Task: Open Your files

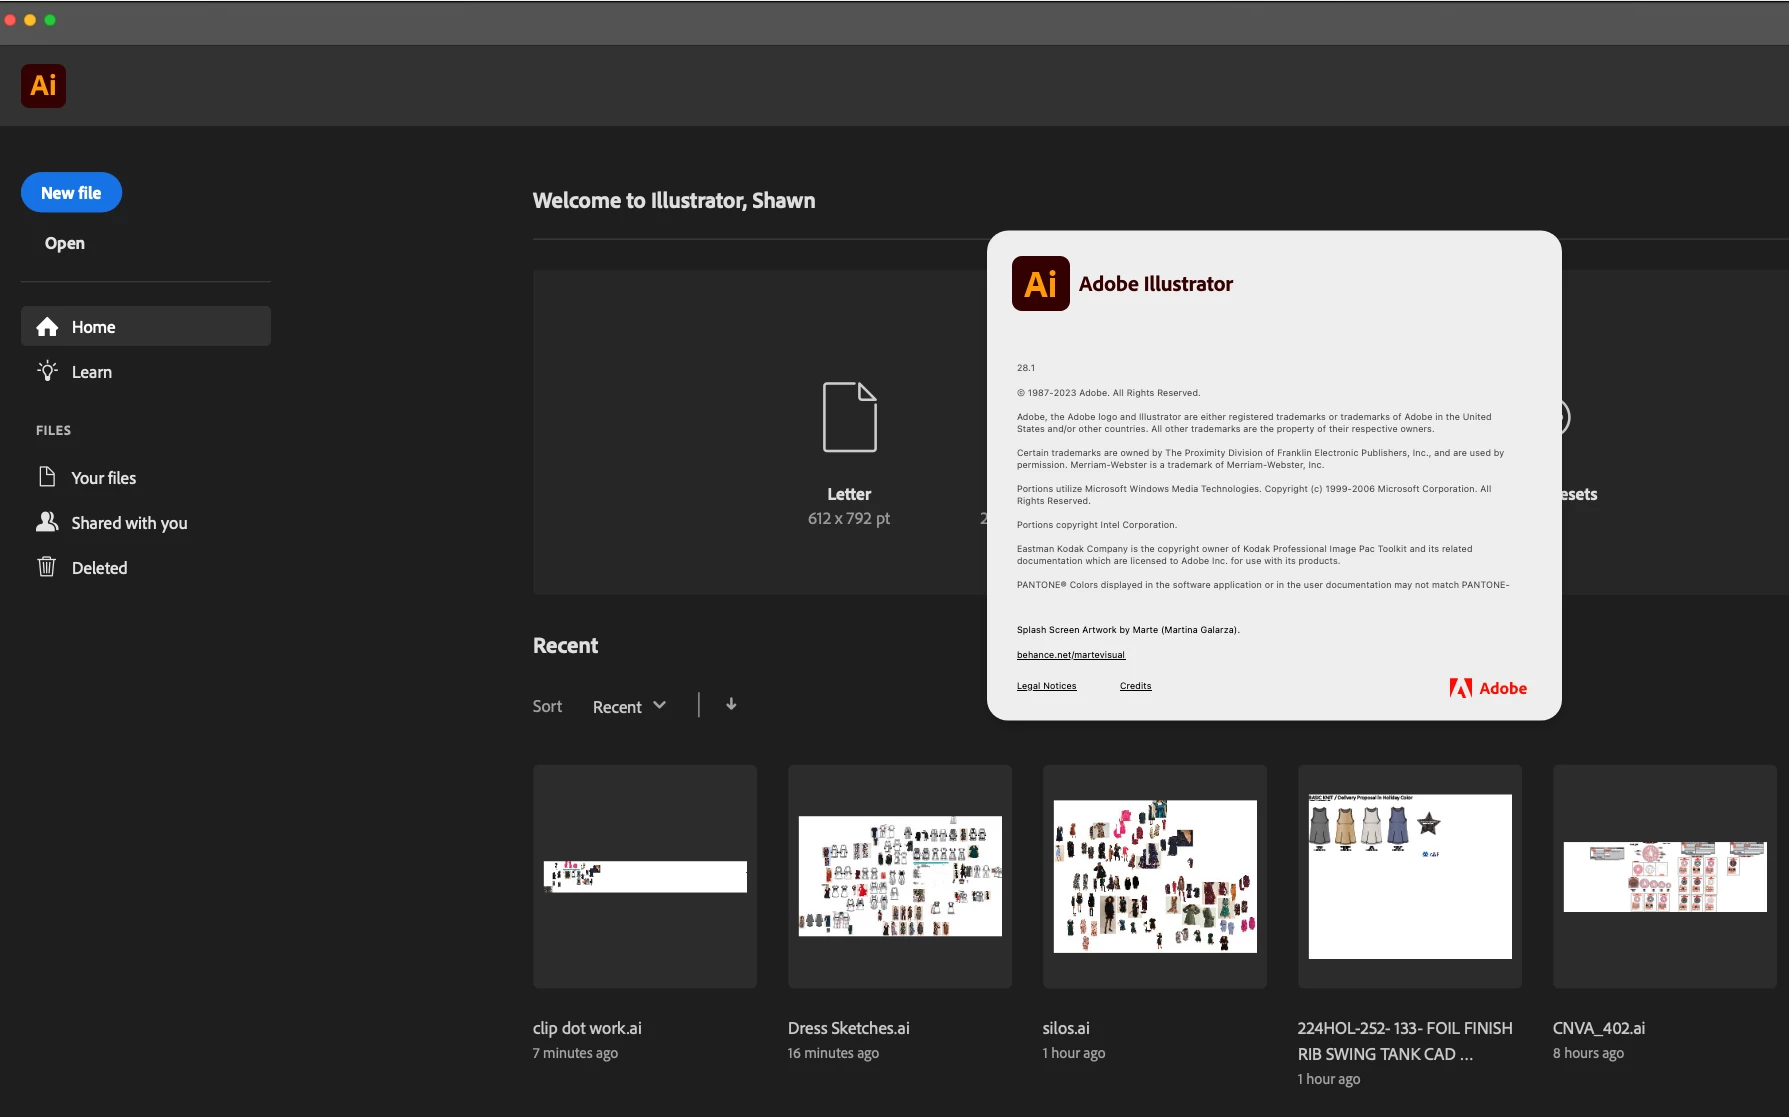Action: point(104,478)
